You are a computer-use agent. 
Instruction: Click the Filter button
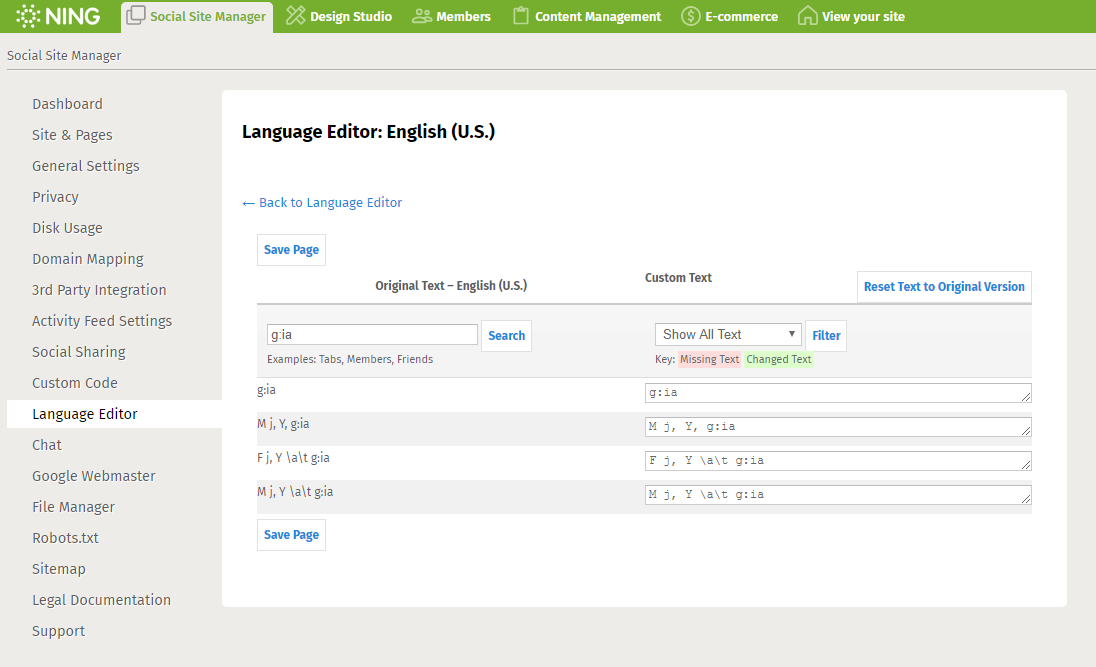[826, 336]
